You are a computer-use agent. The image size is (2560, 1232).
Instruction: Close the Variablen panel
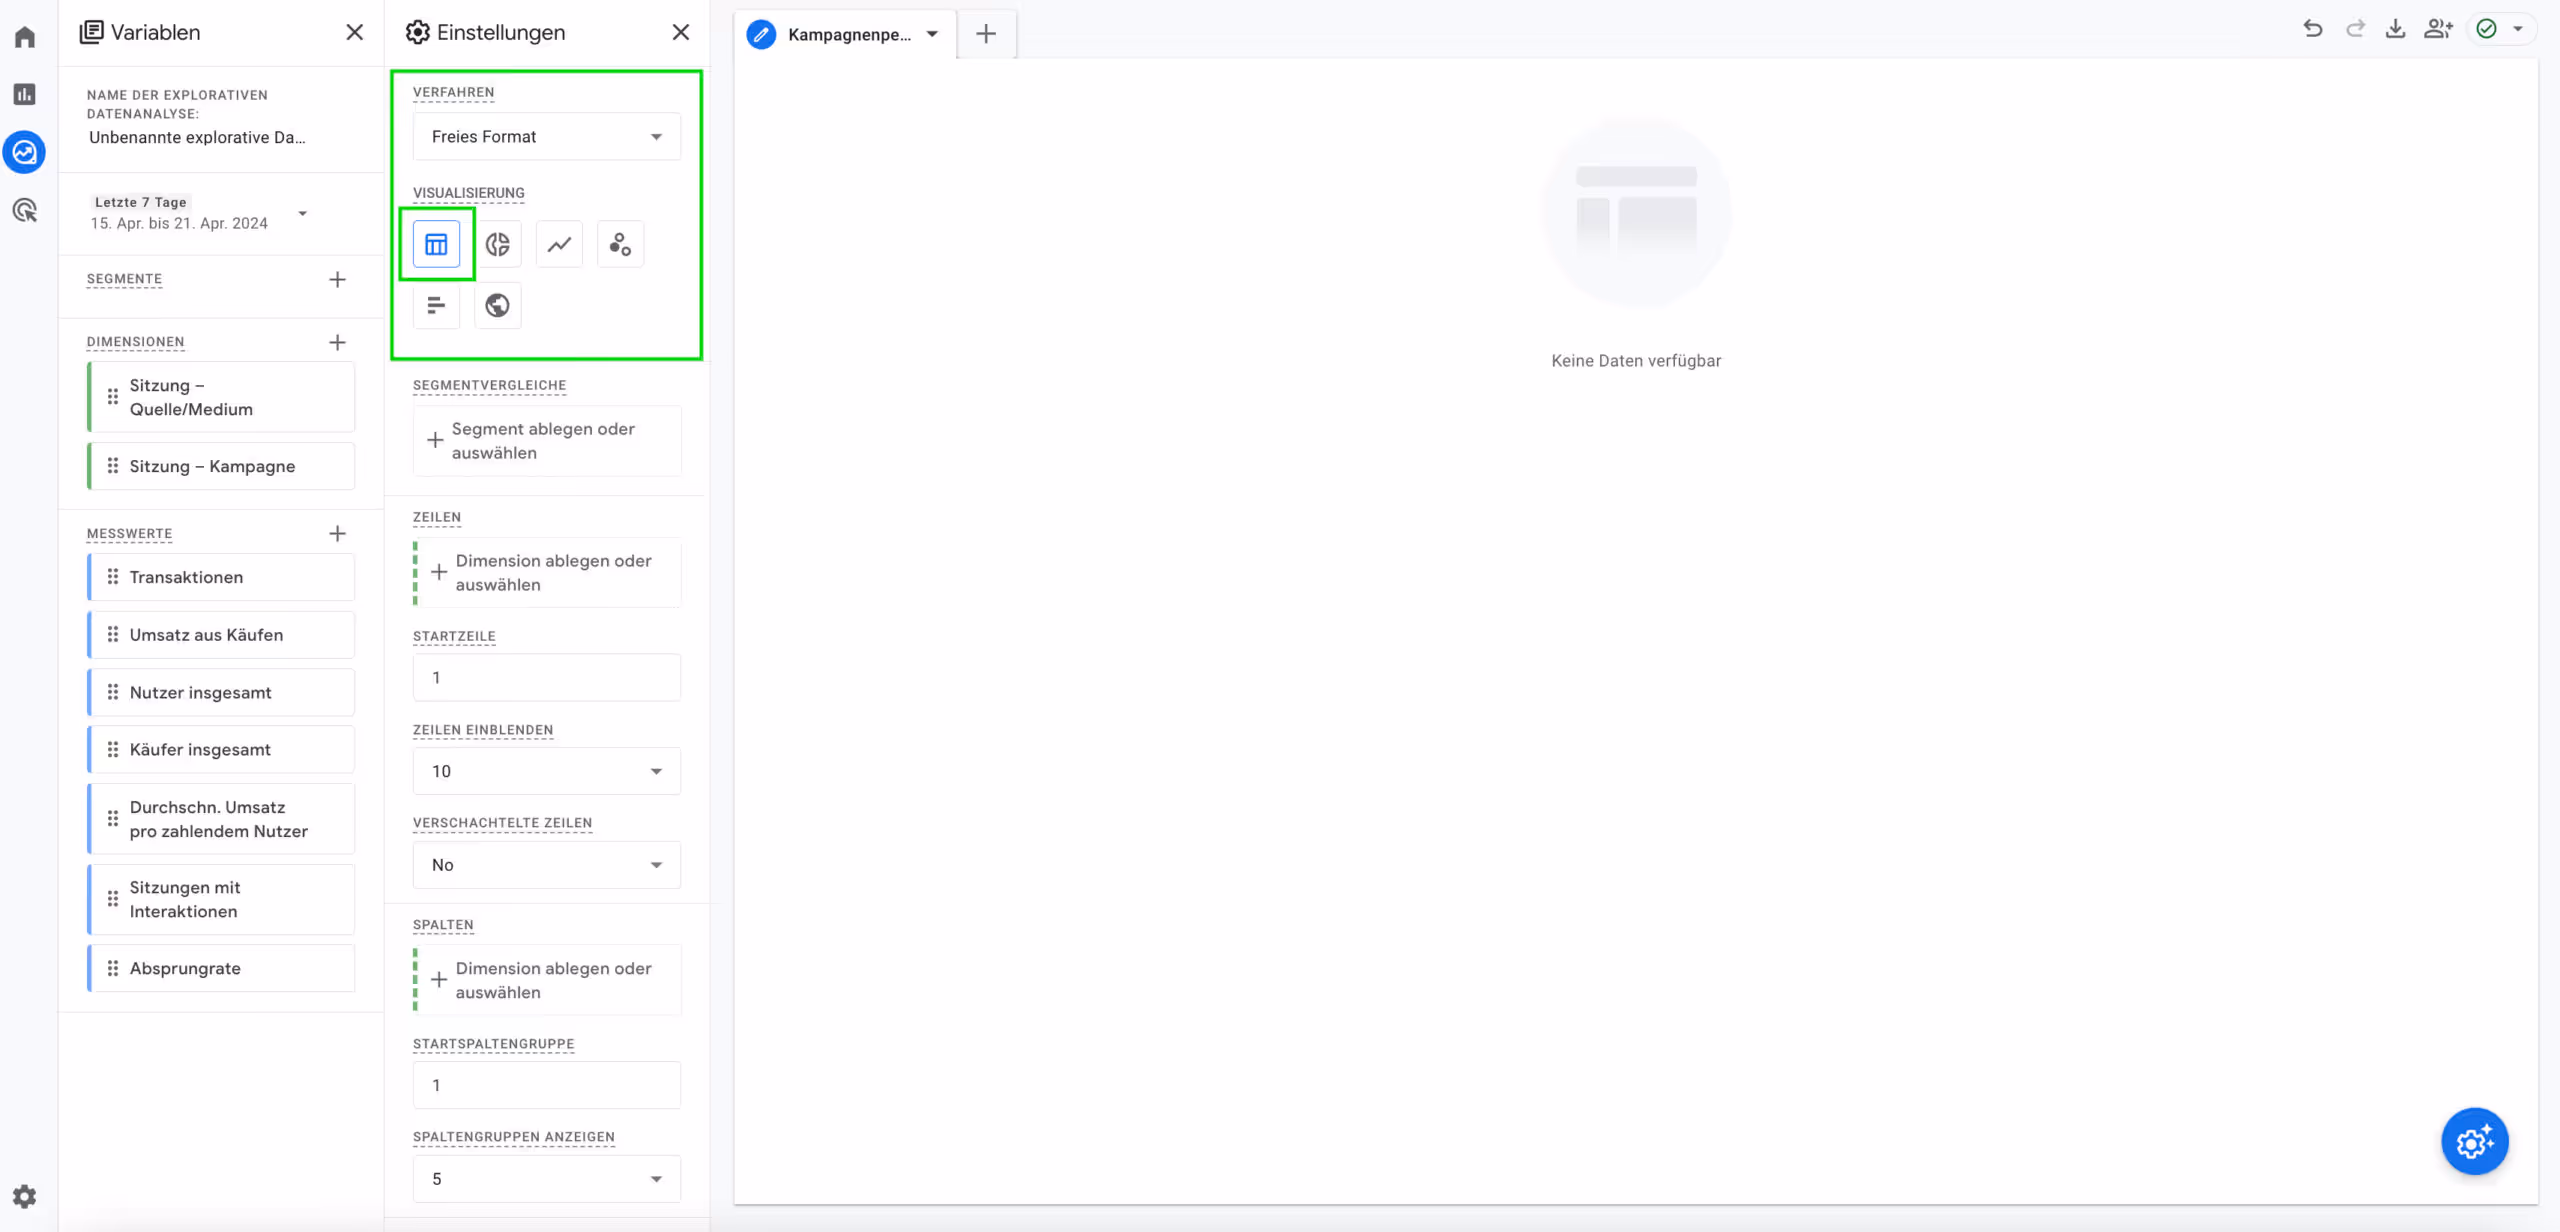click(x=354, y=32)
